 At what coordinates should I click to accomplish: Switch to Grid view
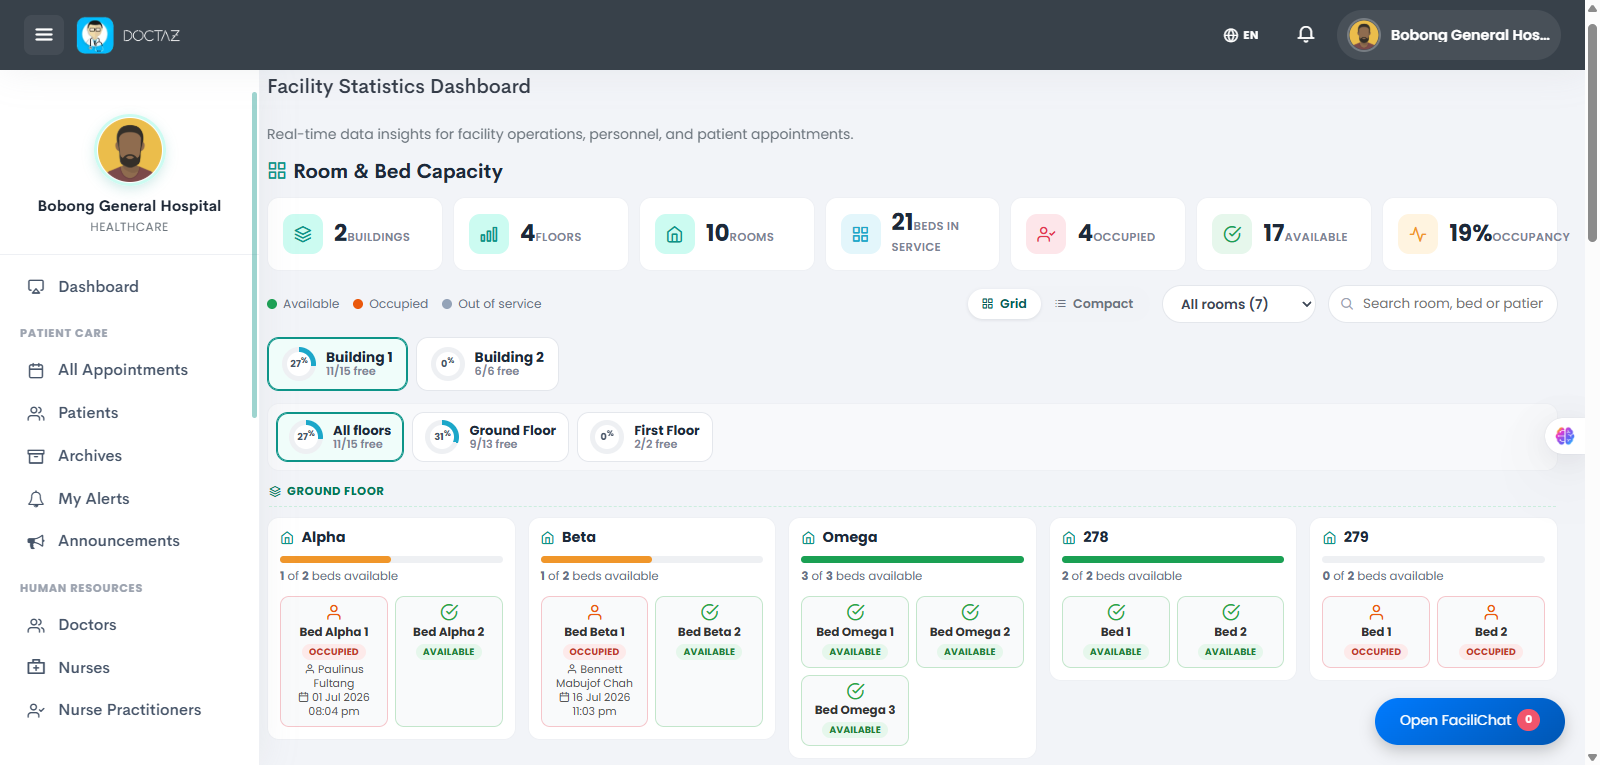[x=1004, y=304]
